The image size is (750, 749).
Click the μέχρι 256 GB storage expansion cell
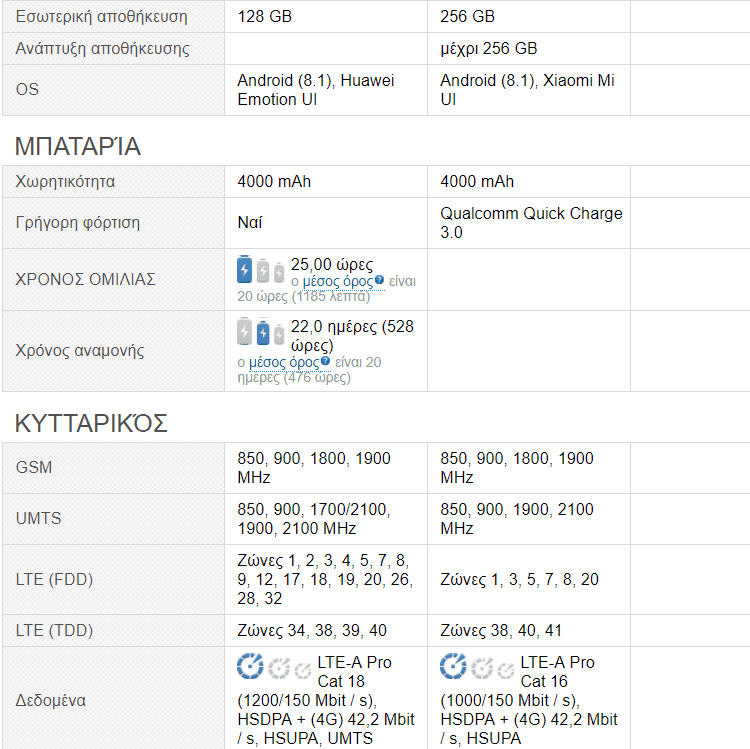point(529,49)
